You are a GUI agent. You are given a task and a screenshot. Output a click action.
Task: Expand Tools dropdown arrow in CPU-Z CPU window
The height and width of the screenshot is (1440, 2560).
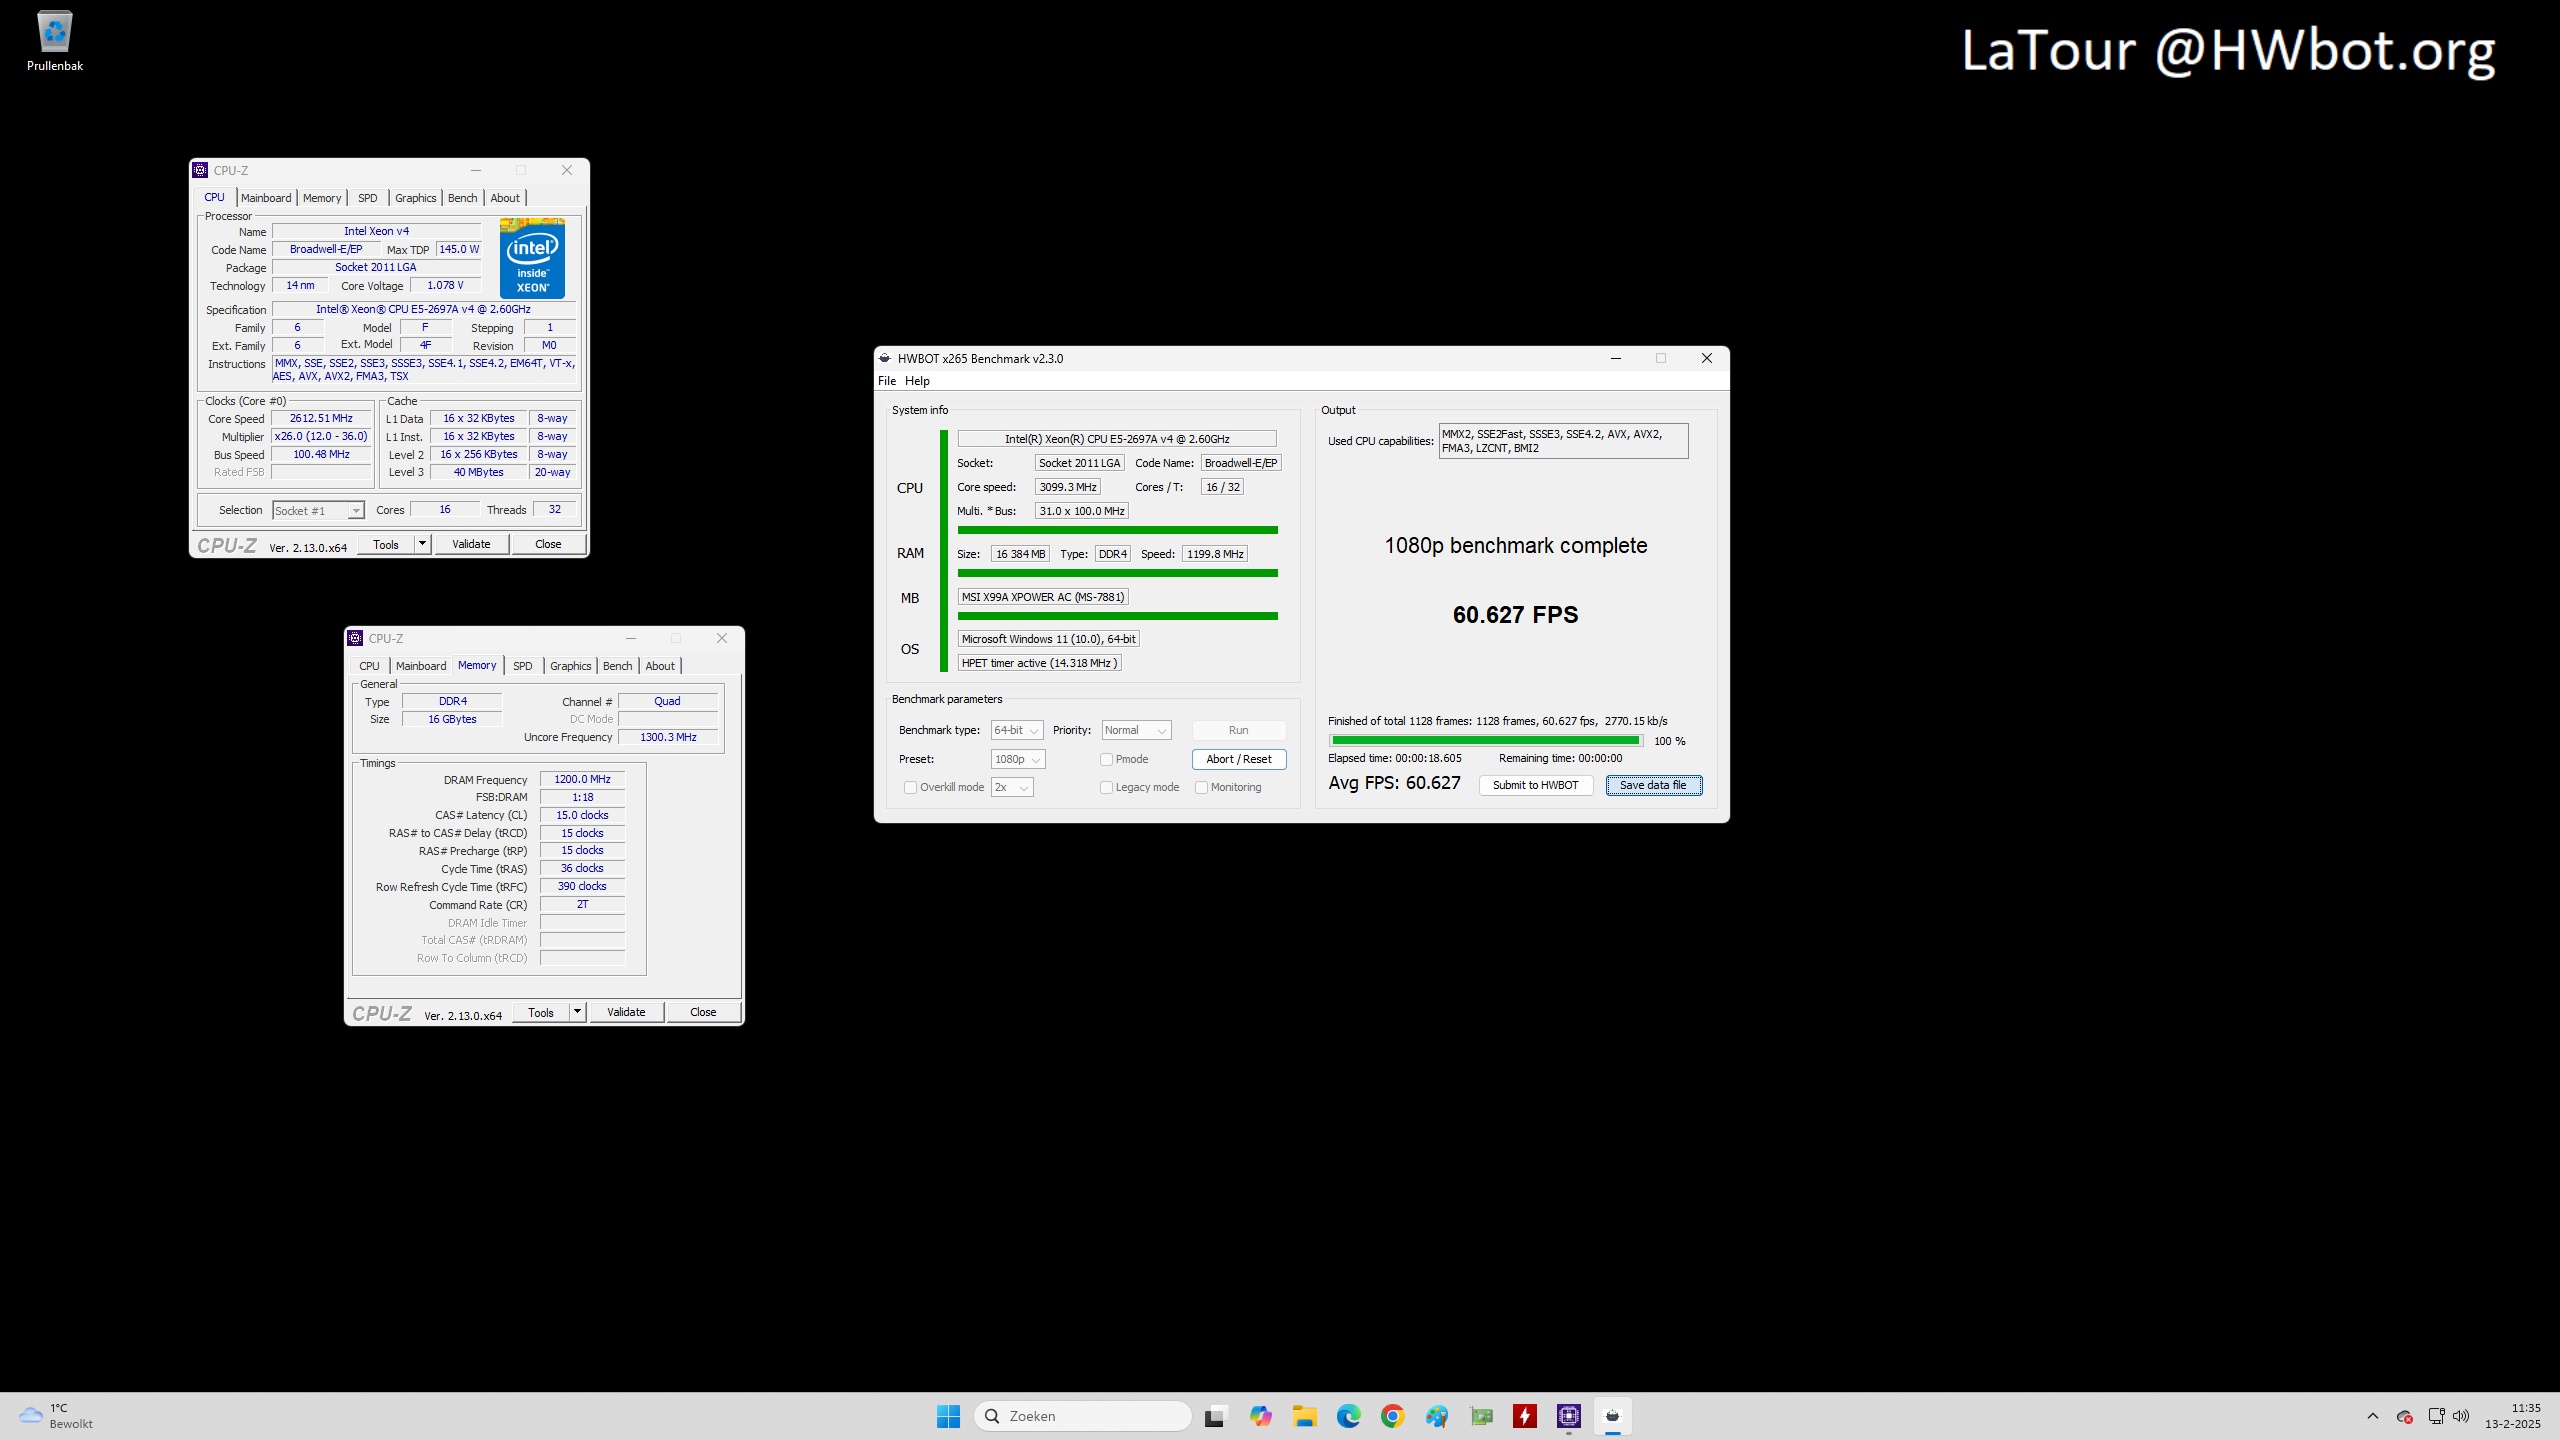(422, 544)
